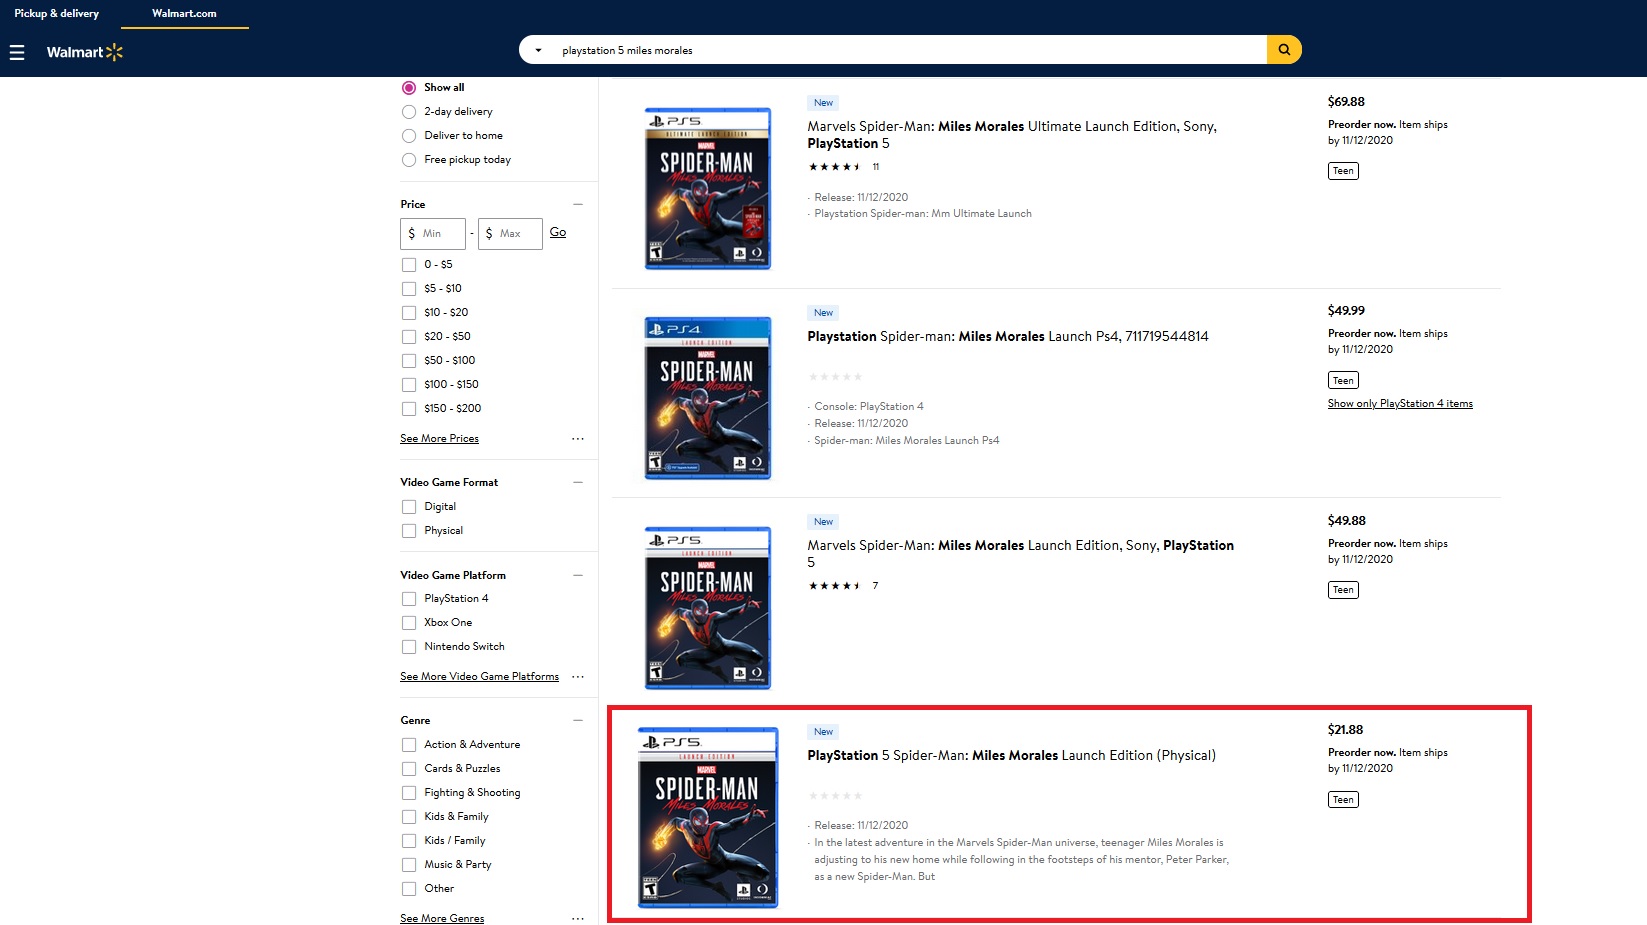Click the Go price link
The height and width of the screenshot is (925, 1647).
coord(558,232)
